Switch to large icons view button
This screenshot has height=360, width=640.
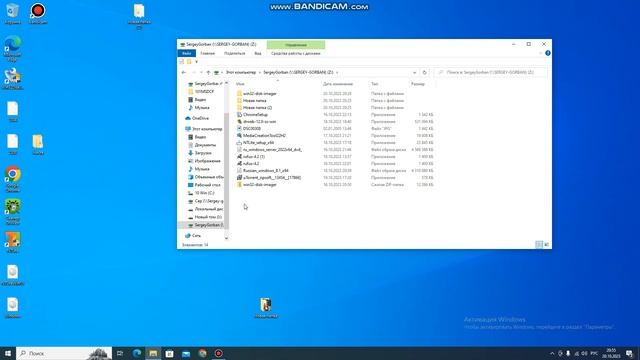[547, 244]
